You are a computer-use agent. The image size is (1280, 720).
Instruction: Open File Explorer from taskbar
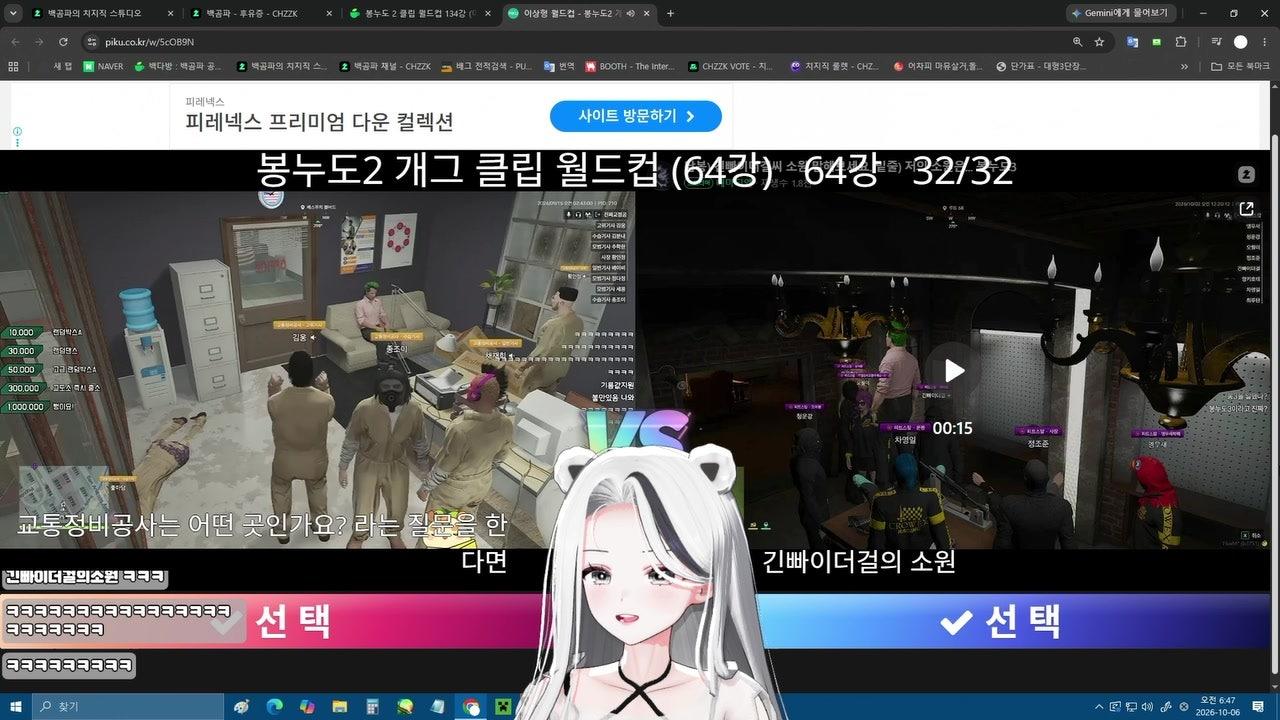pos(340,706)
